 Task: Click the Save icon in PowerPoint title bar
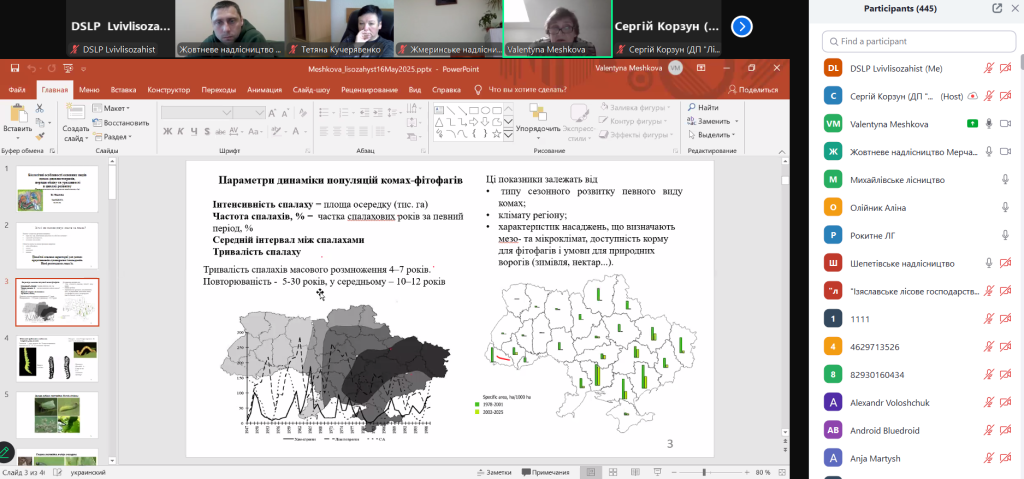tap(14, 68)
